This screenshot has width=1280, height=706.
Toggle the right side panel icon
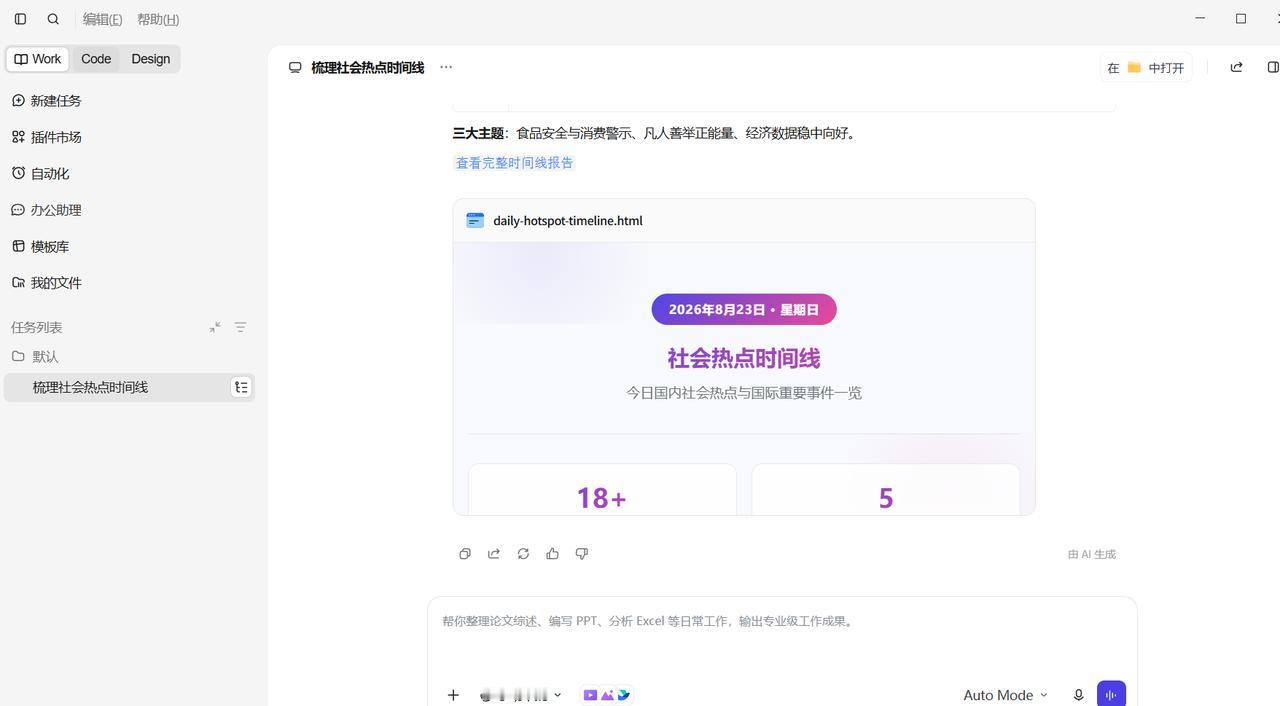1273,67
